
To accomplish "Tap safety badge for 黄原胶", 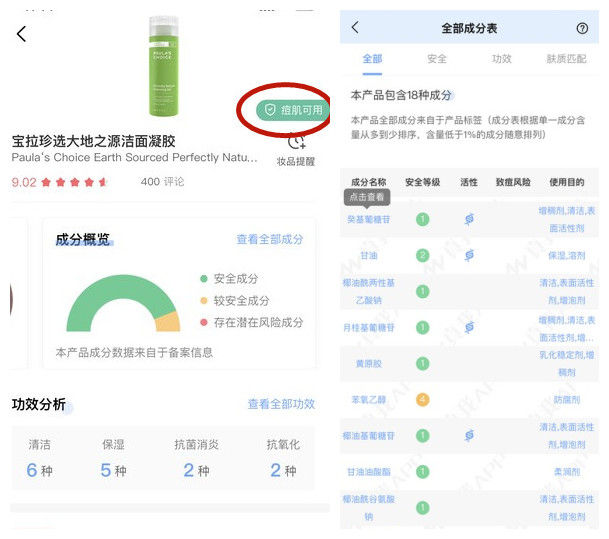I will click(423, 363).
